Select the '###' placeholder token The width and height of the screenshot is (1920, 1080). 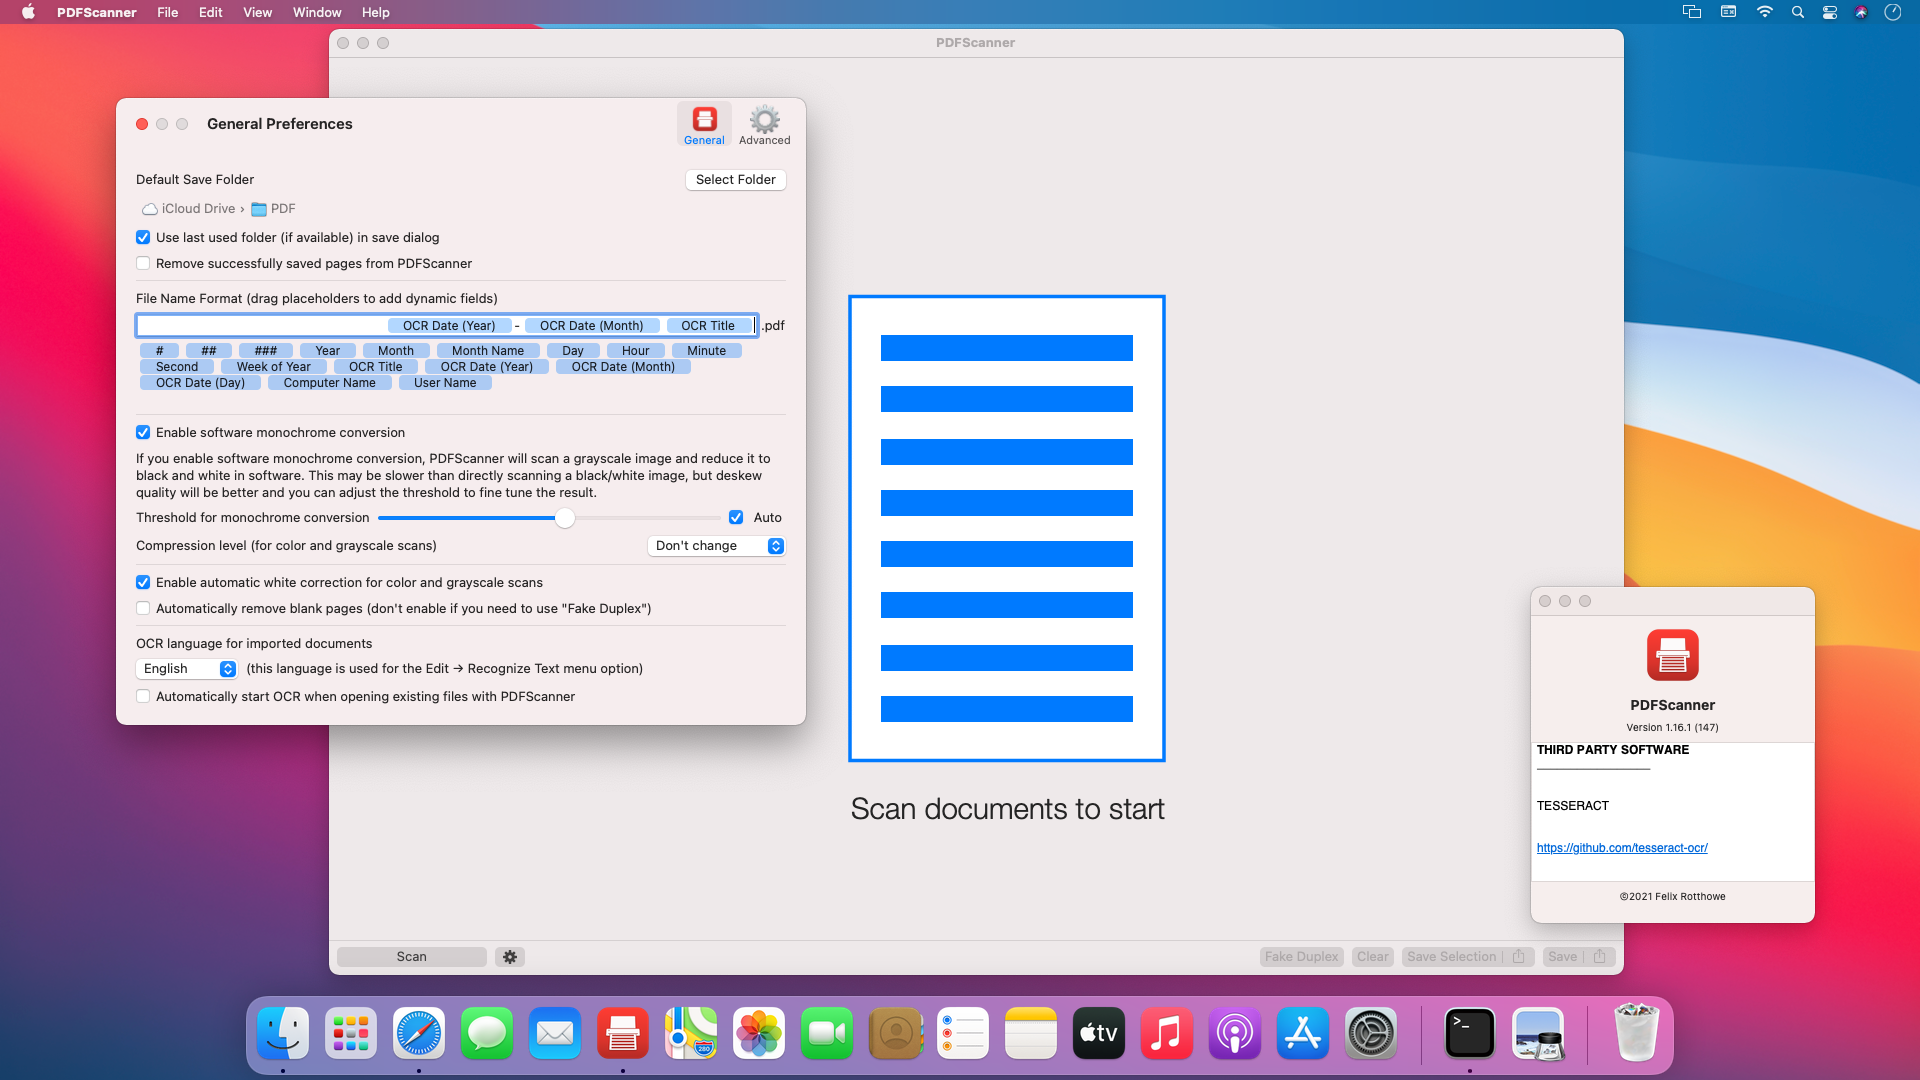point(266,351)
